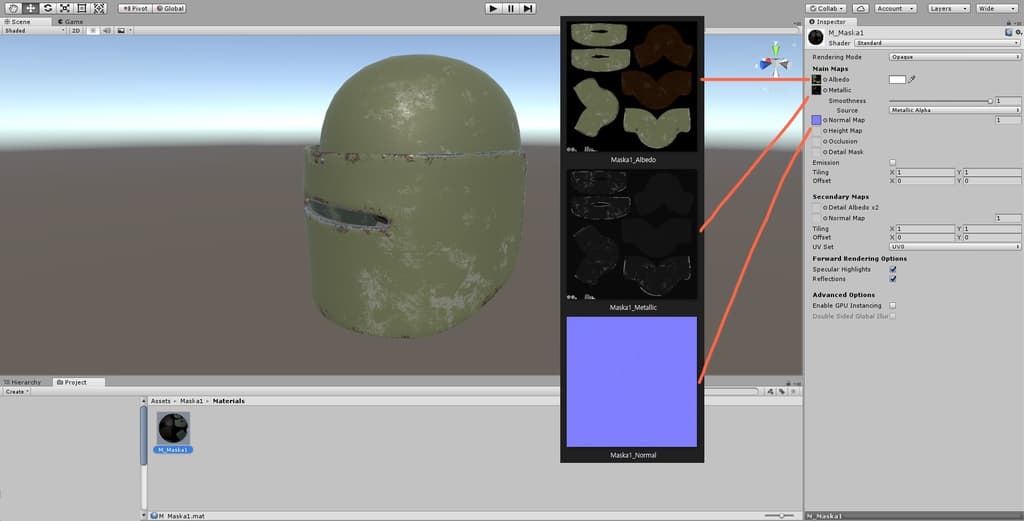1024x521 pixels.
Task: Click the M_Maska1 material preview sphere in Inspector
Action: coord(816,37)
